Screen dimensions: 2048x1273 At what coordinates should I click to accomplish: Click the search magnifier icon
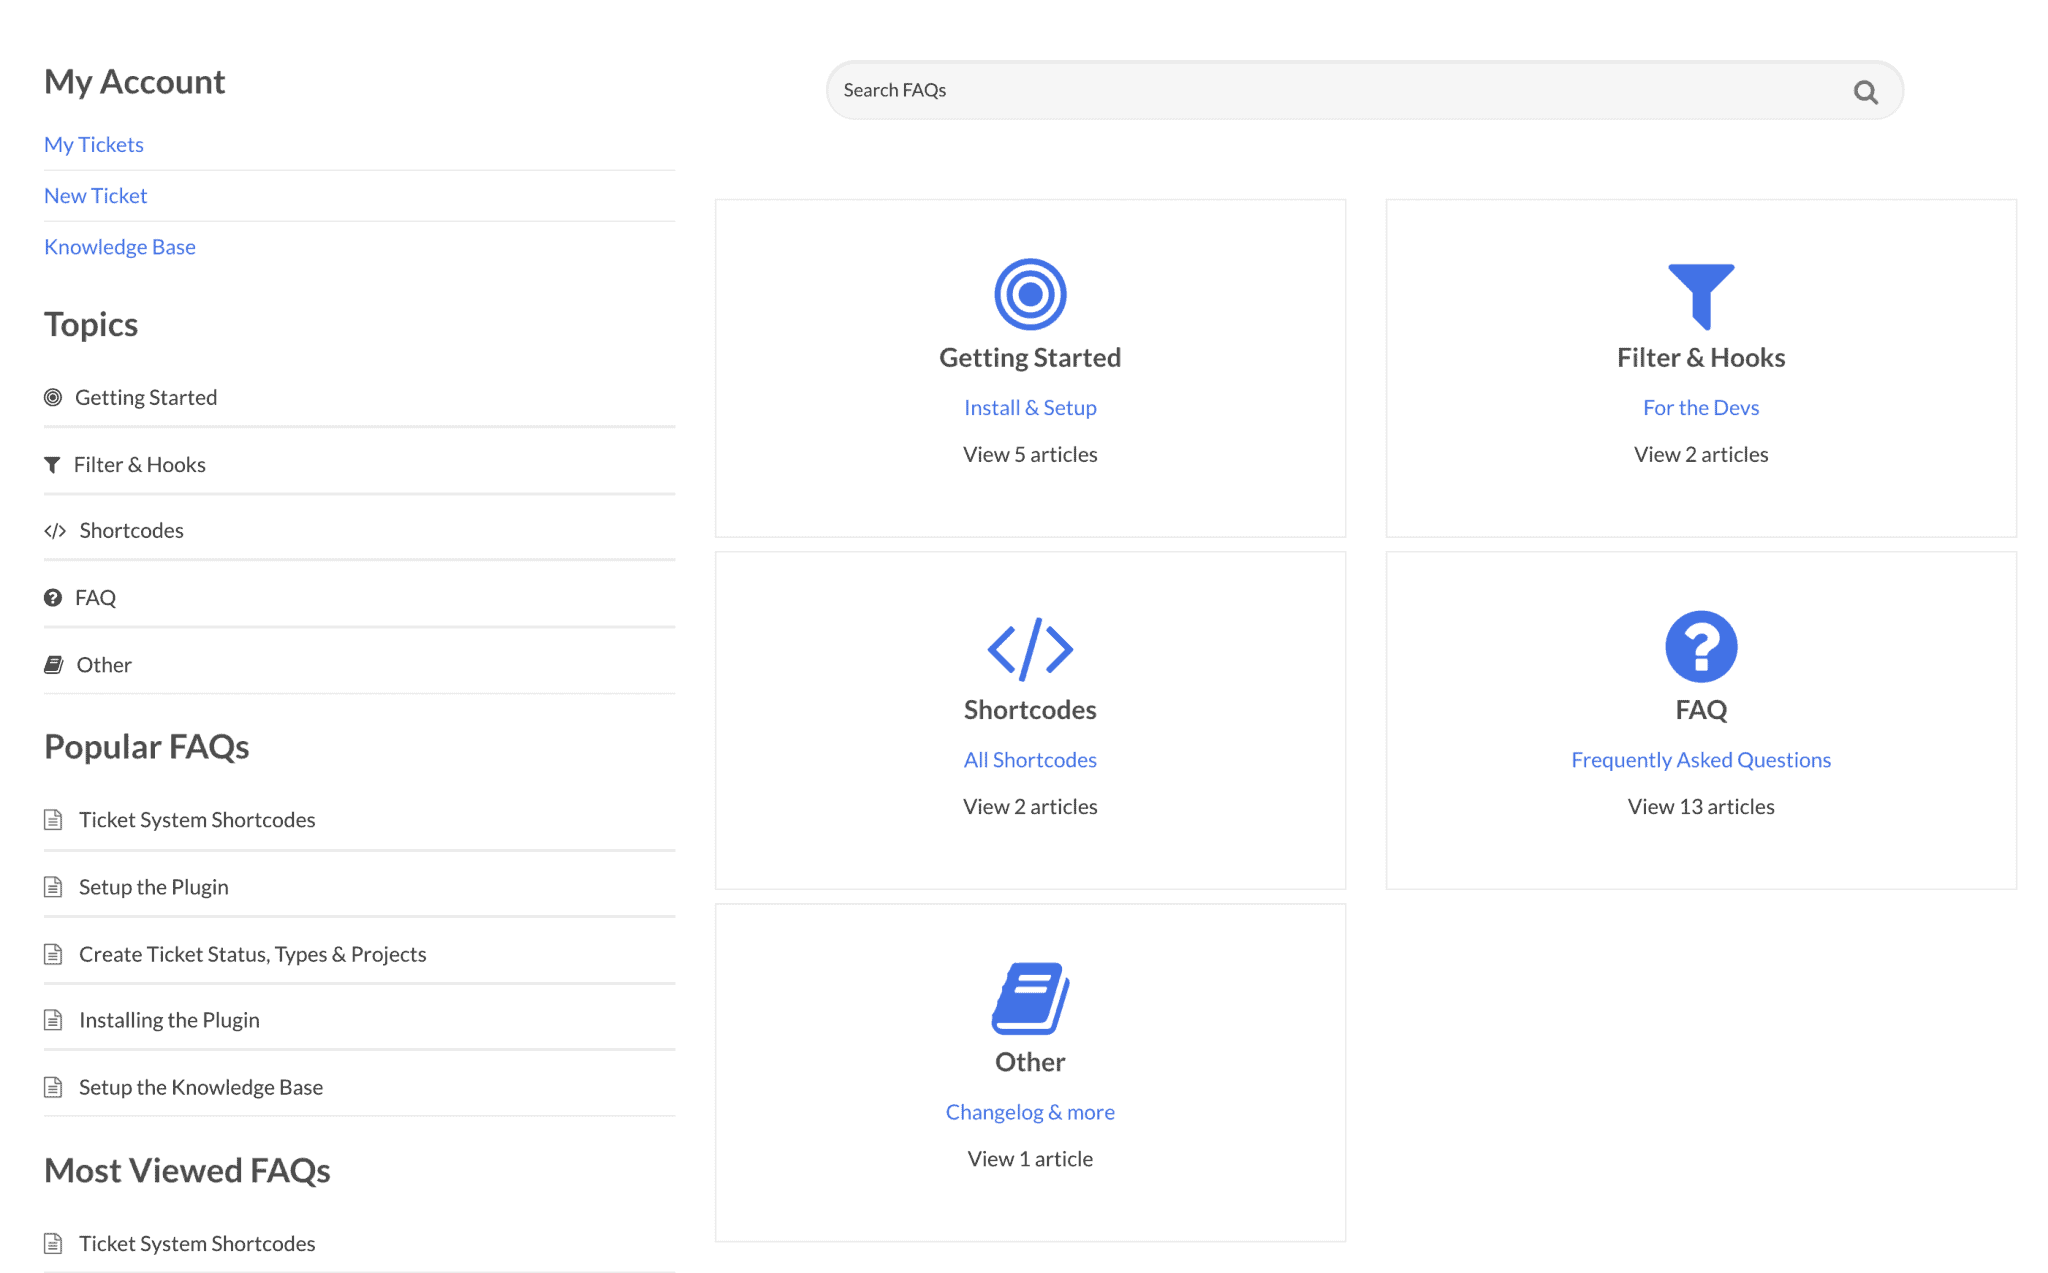coord(1864,91)
